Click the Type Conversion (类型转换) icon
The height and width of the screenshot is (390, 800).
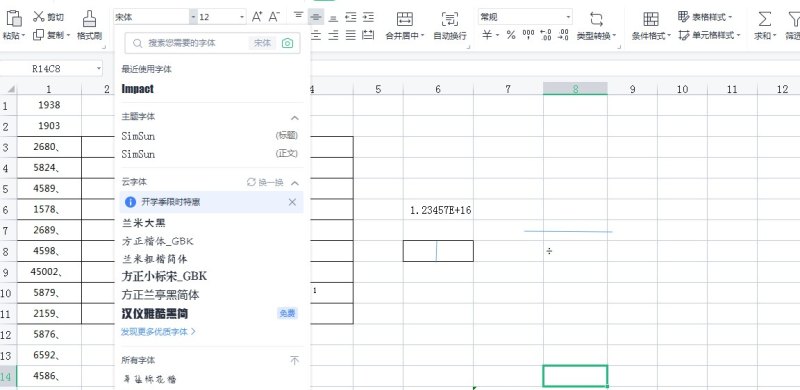coord(596,19)
